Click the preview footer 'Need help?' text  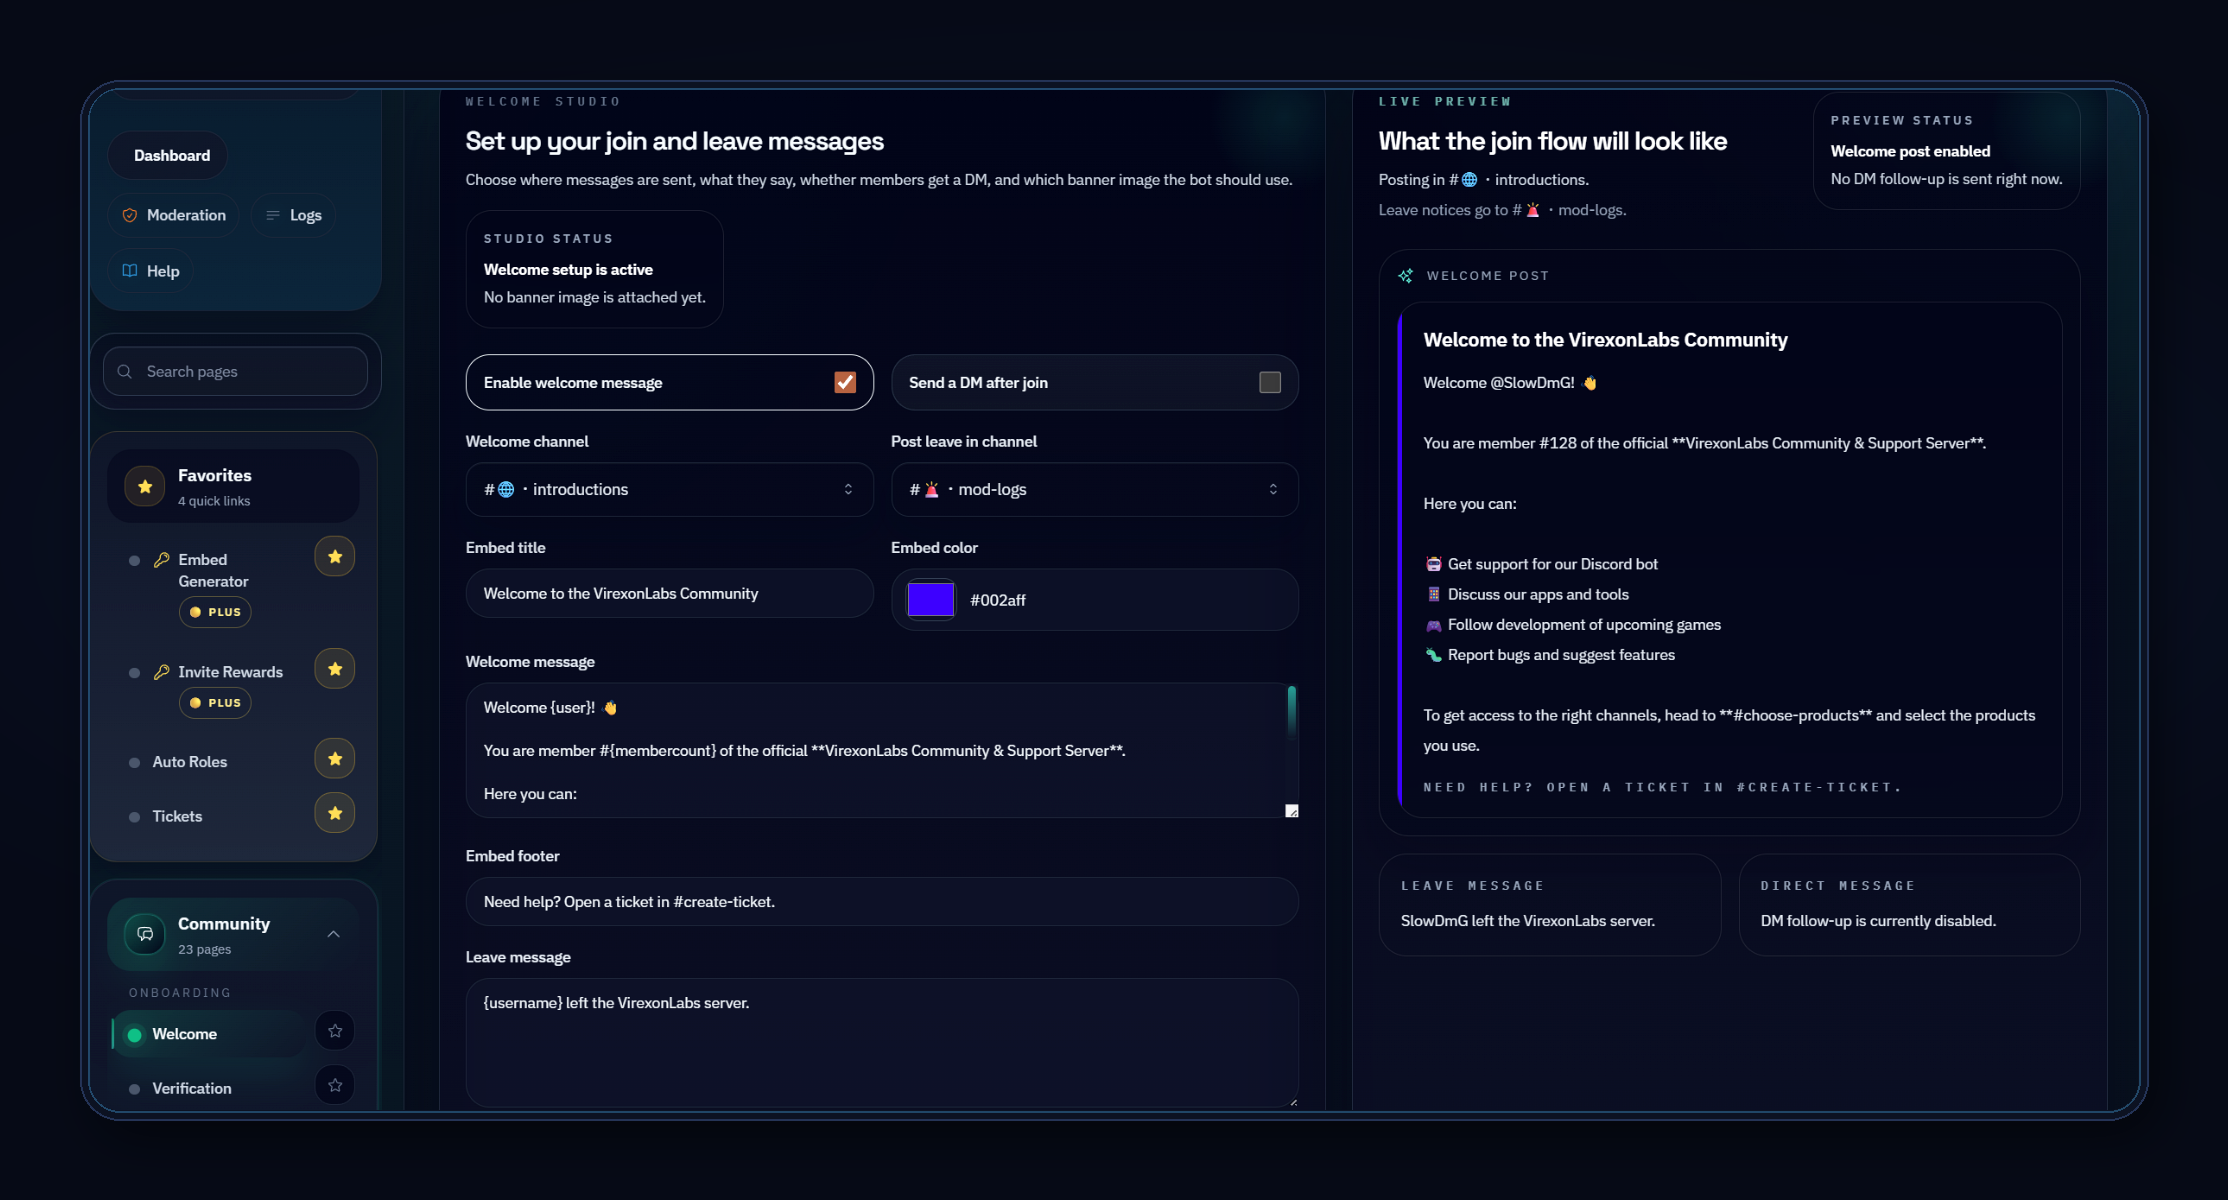point(1662,787)
